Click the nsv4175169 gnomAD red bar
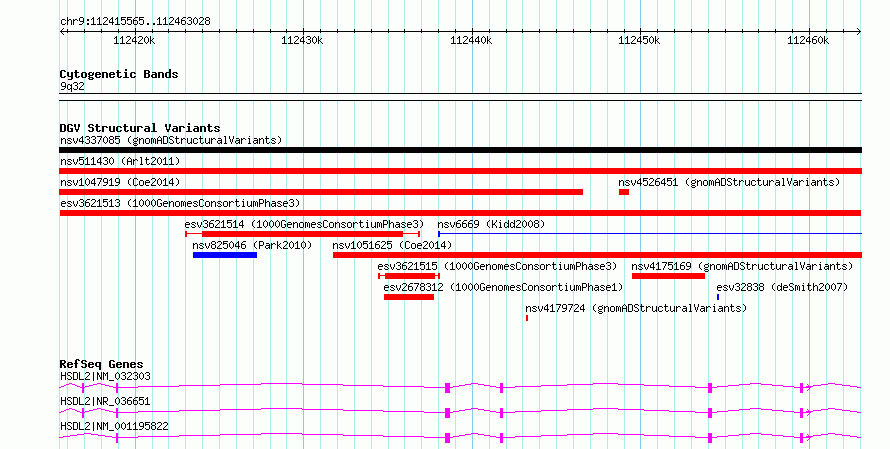Image resolution: width=890 pixels, height=449 pixels. 668,276
